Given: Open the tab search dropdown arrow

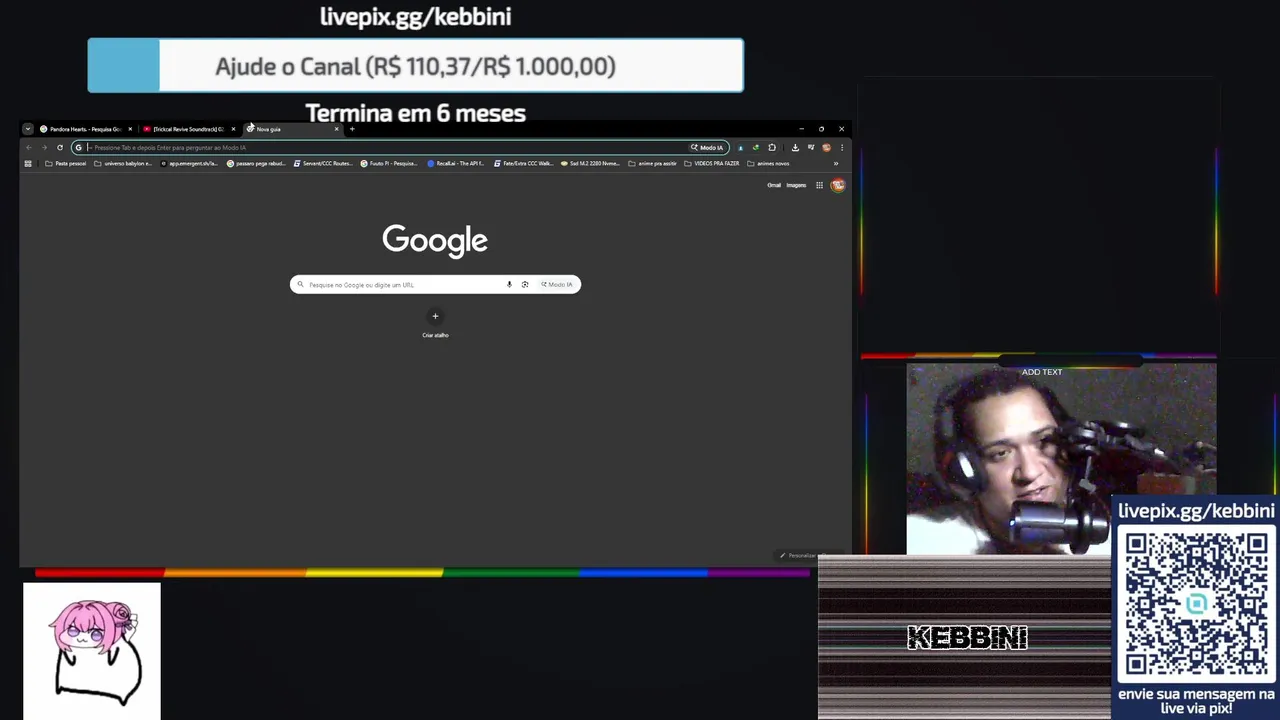Looking at the screenshot, I should coord(28,129).
